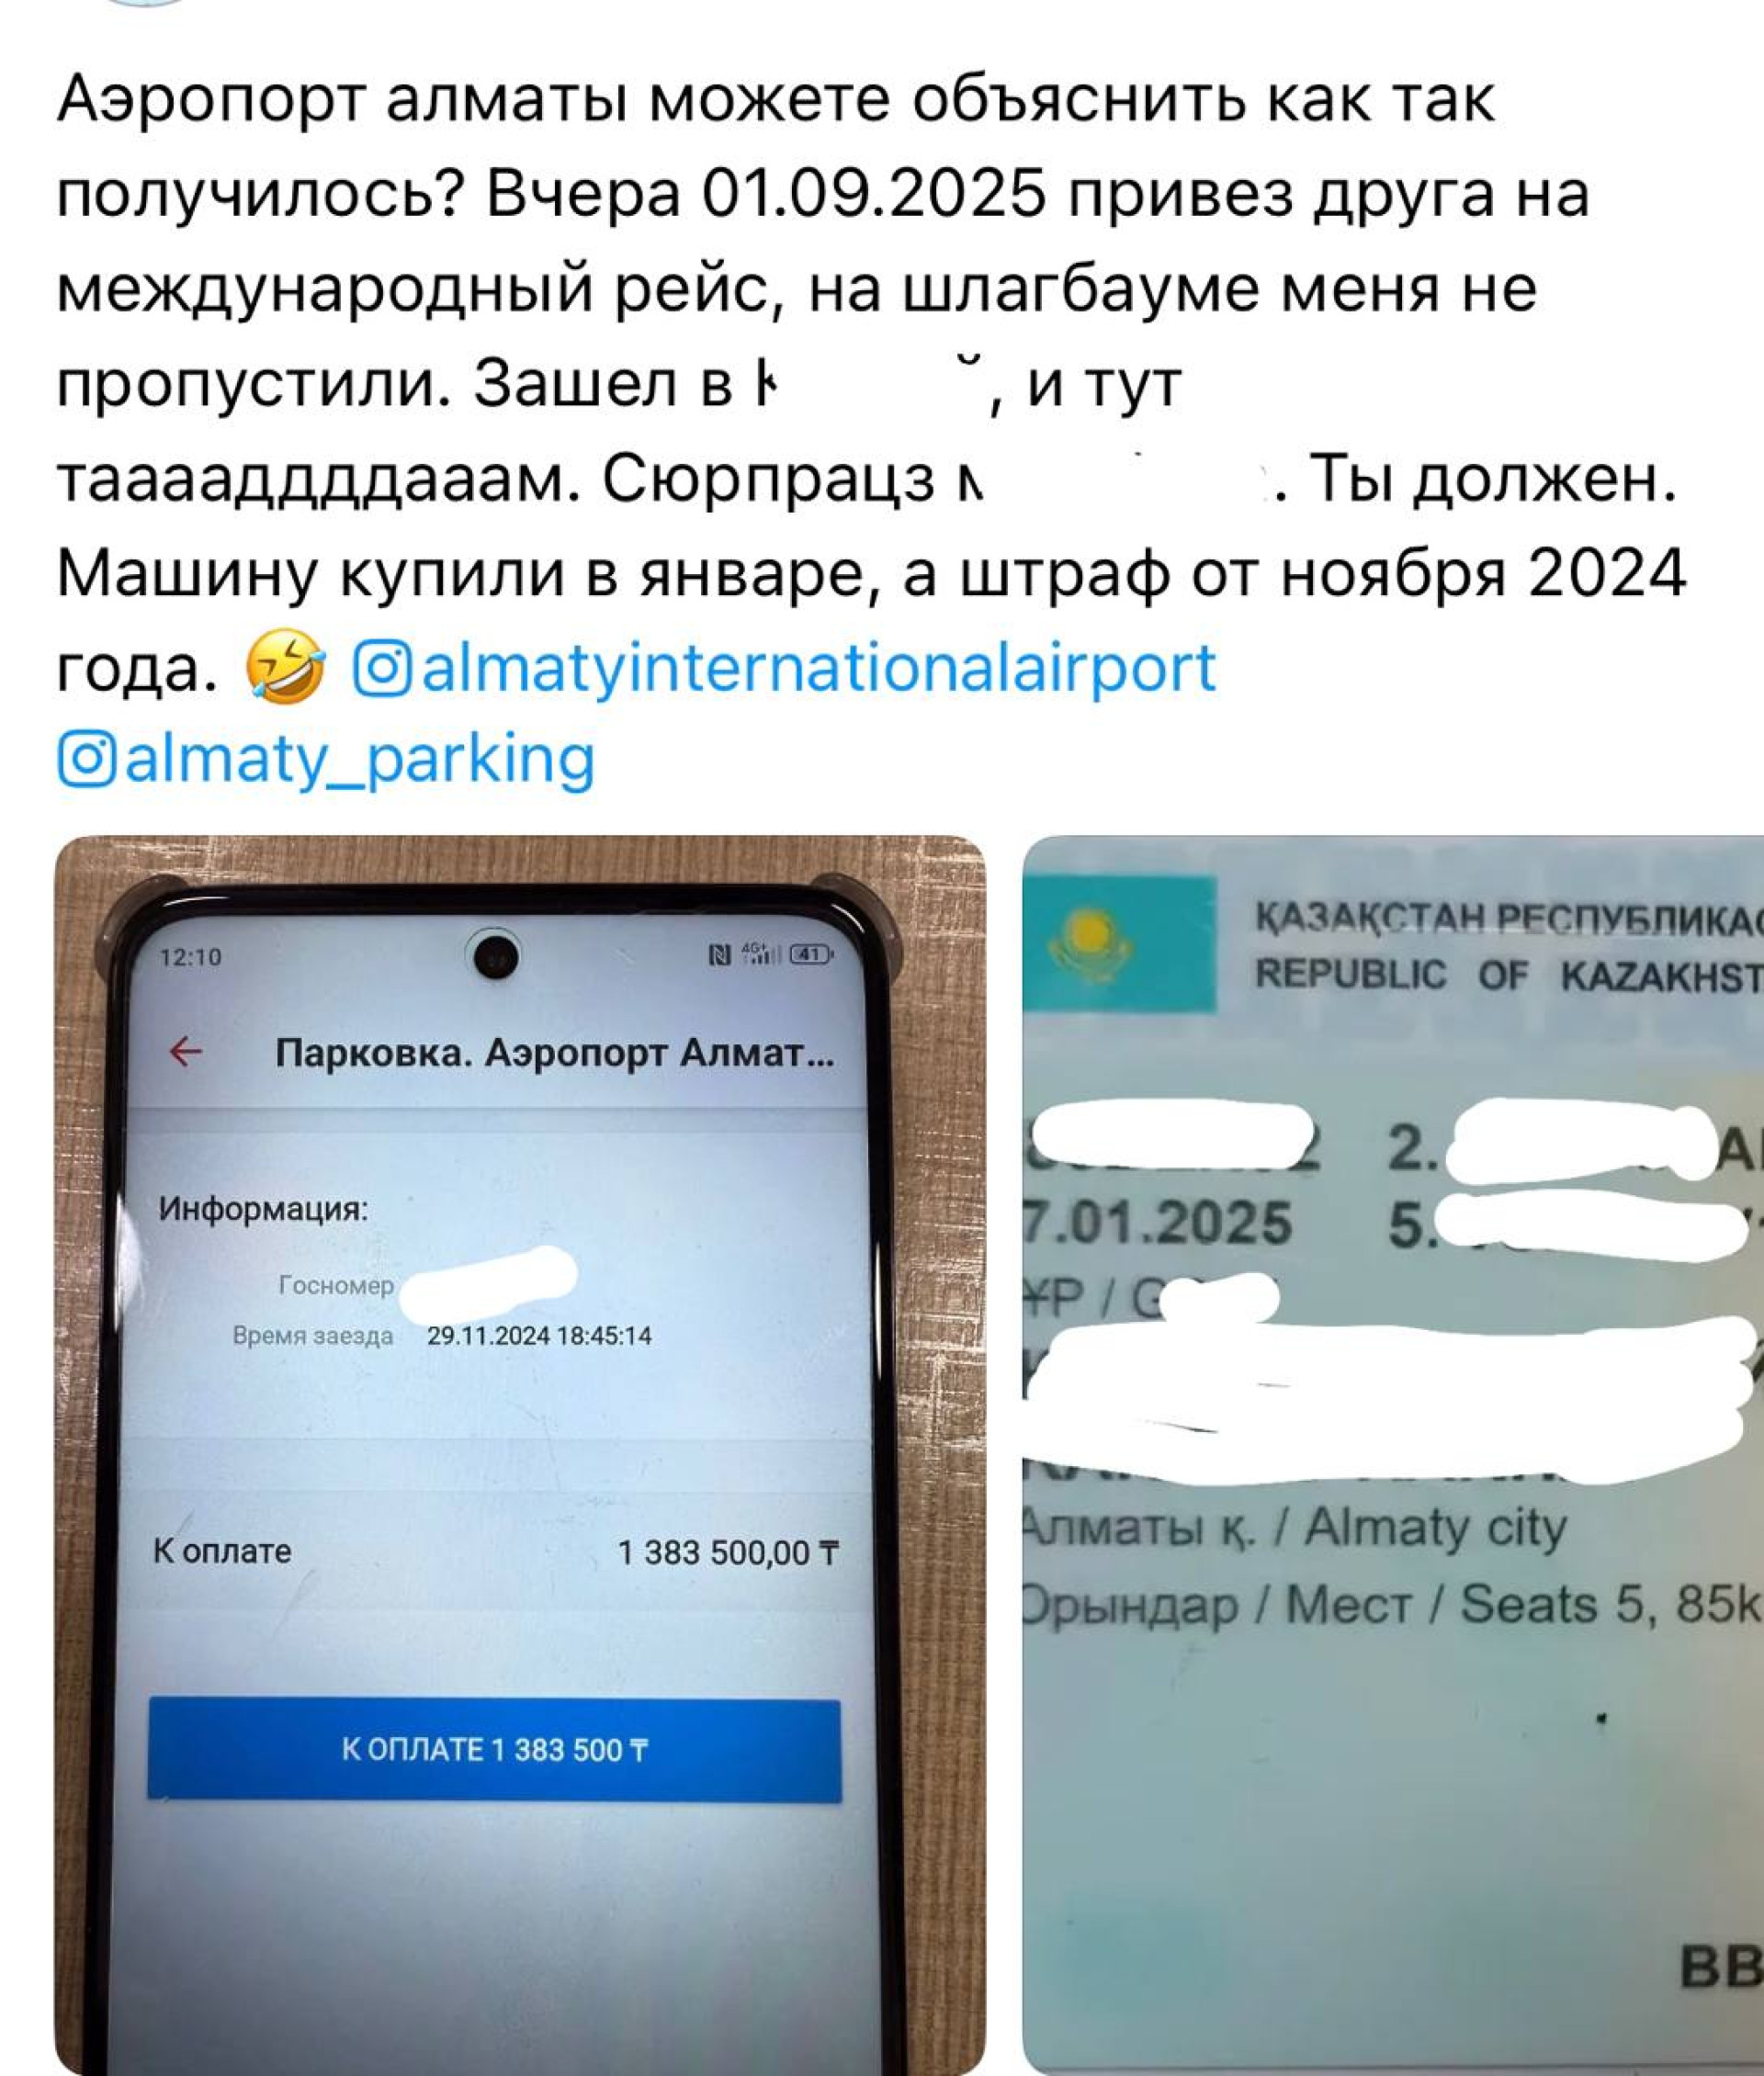Tap the Instagram icon before almaty_parking
This screenshot has height=2076, width=1764.
[87, 760]
